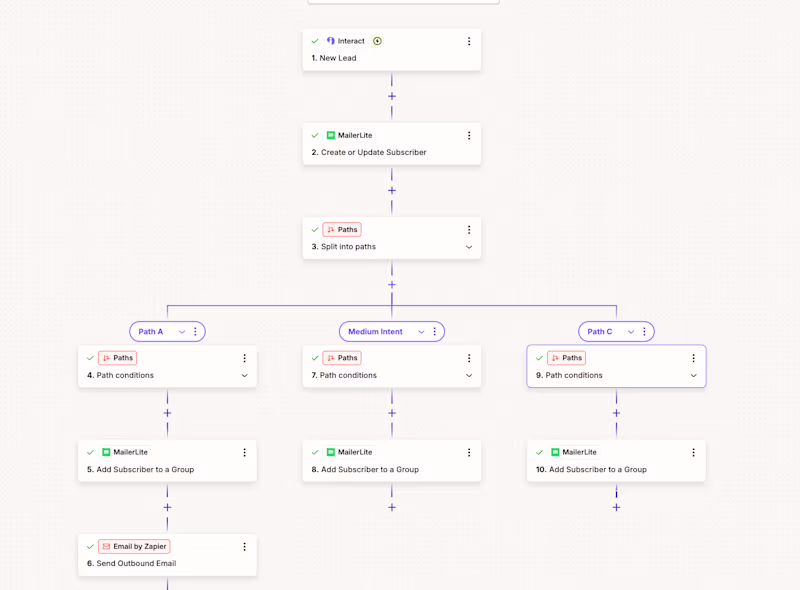Open '5. Add Subscriber to a Group' step

tap(167, 461)
